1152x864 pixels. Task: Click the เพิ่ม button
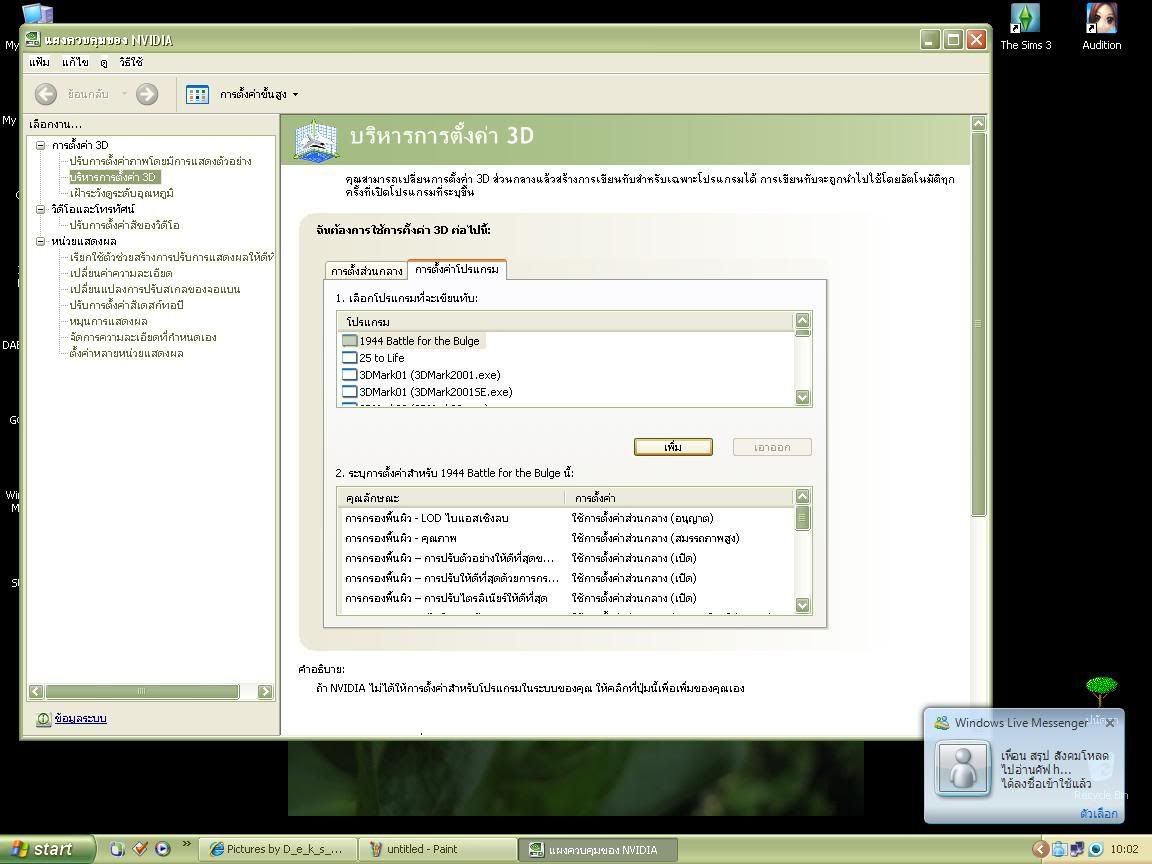tap(673, 447)
